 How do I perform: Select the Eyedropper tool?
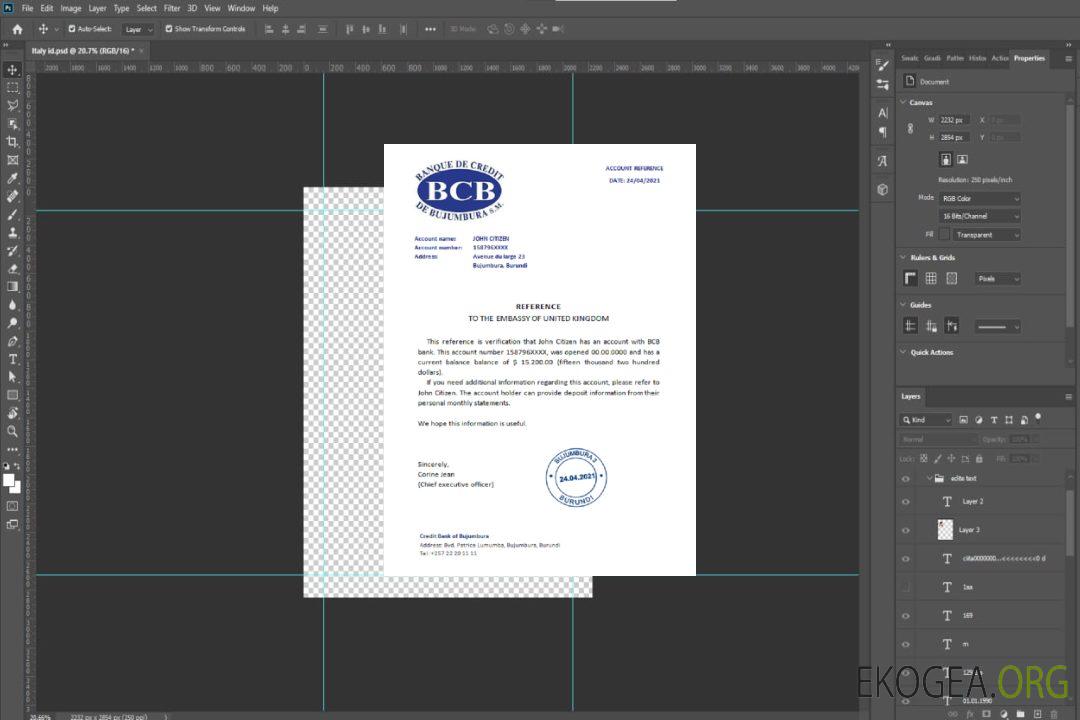(13, 178)
